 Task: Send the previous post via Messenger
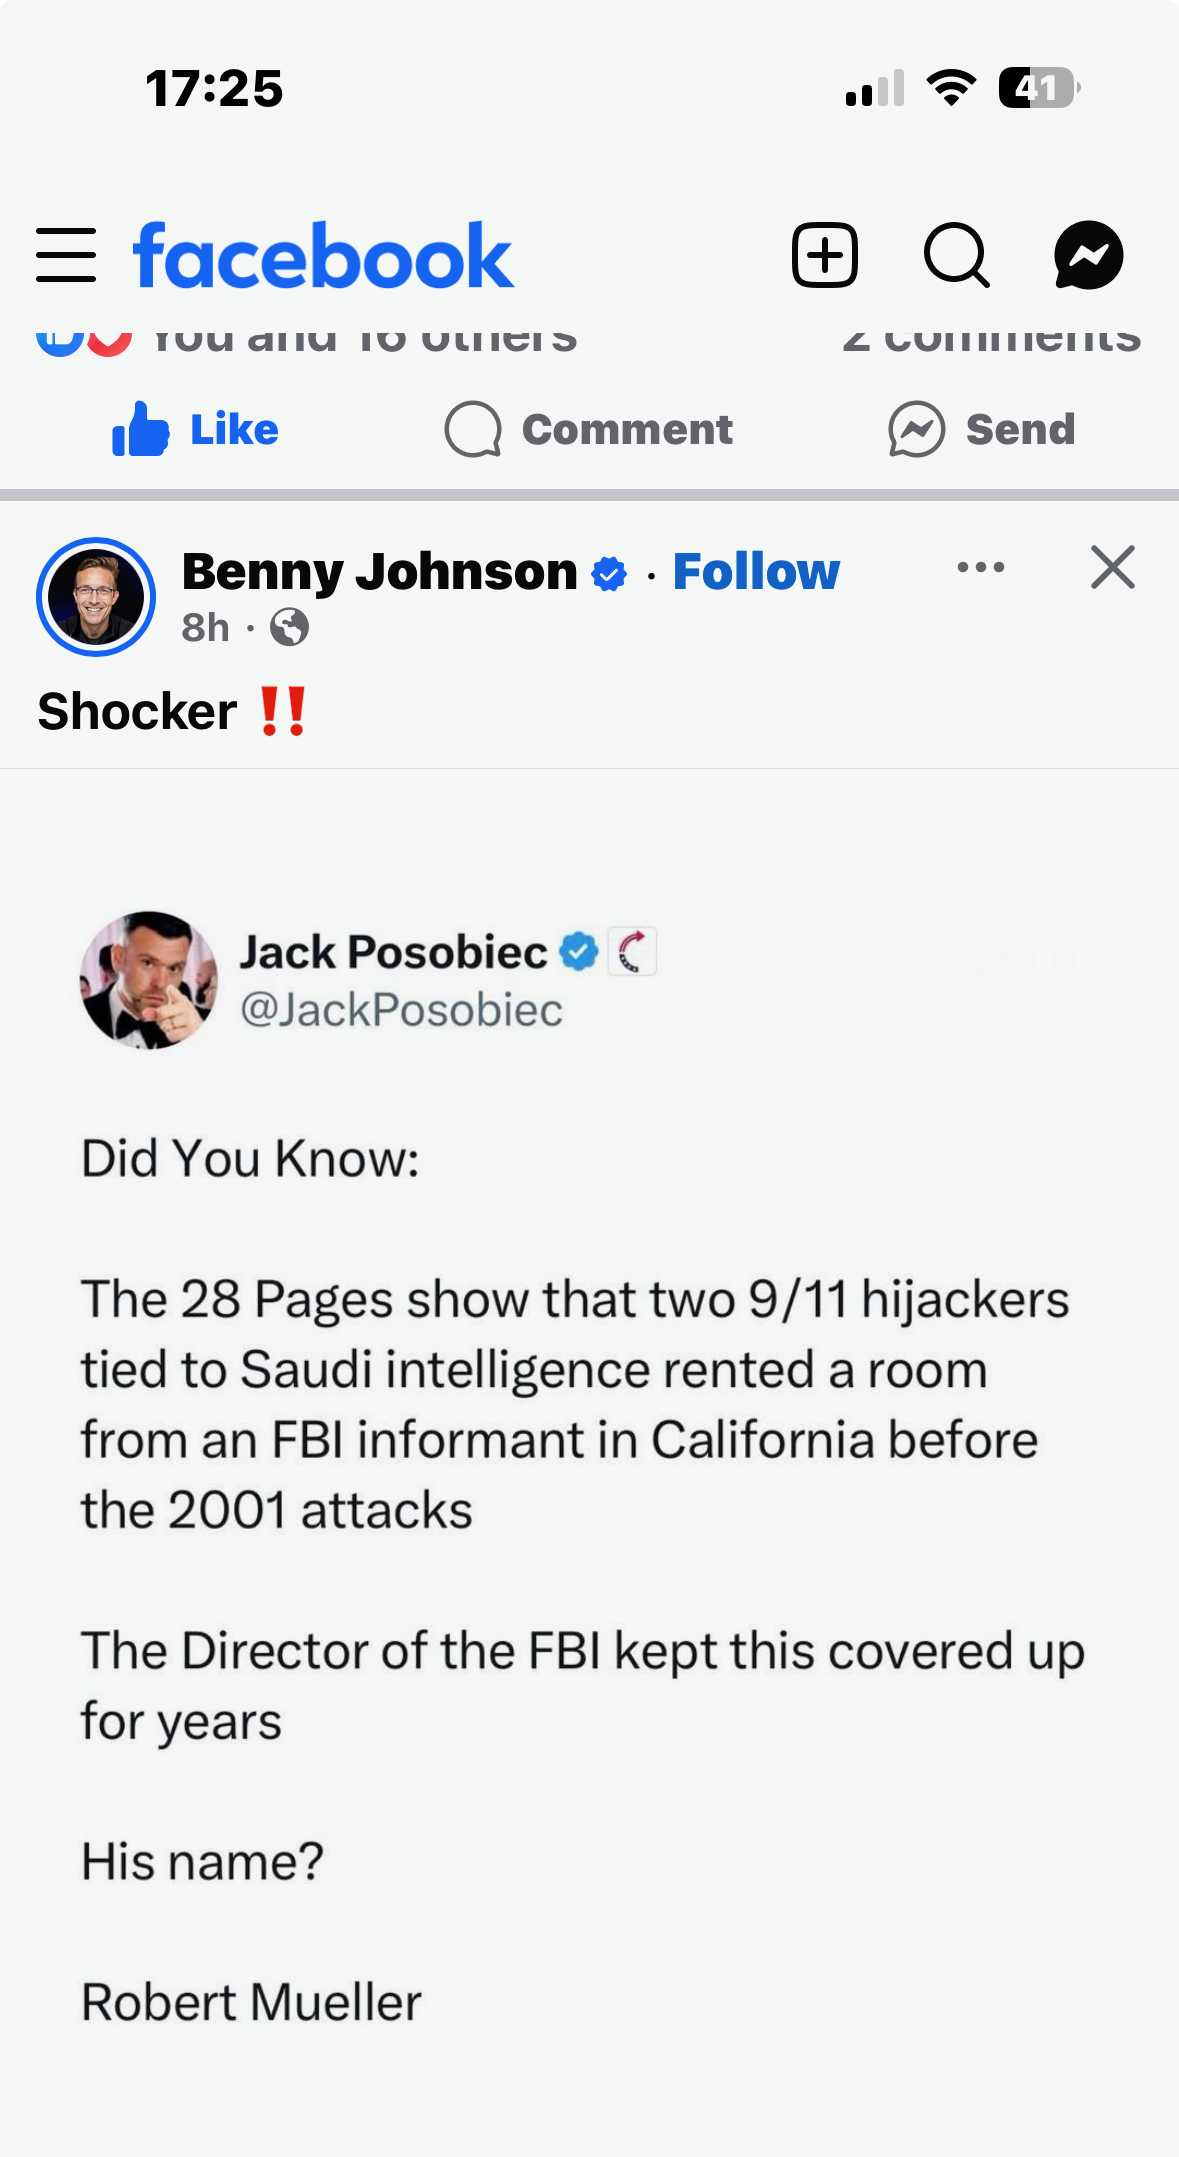[982, 430]
